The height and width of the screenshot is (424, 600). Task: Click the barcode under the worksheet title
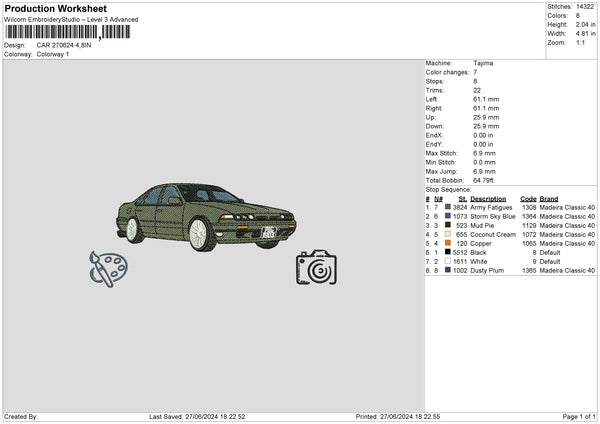pyautogui.click(x=67, y=32)
